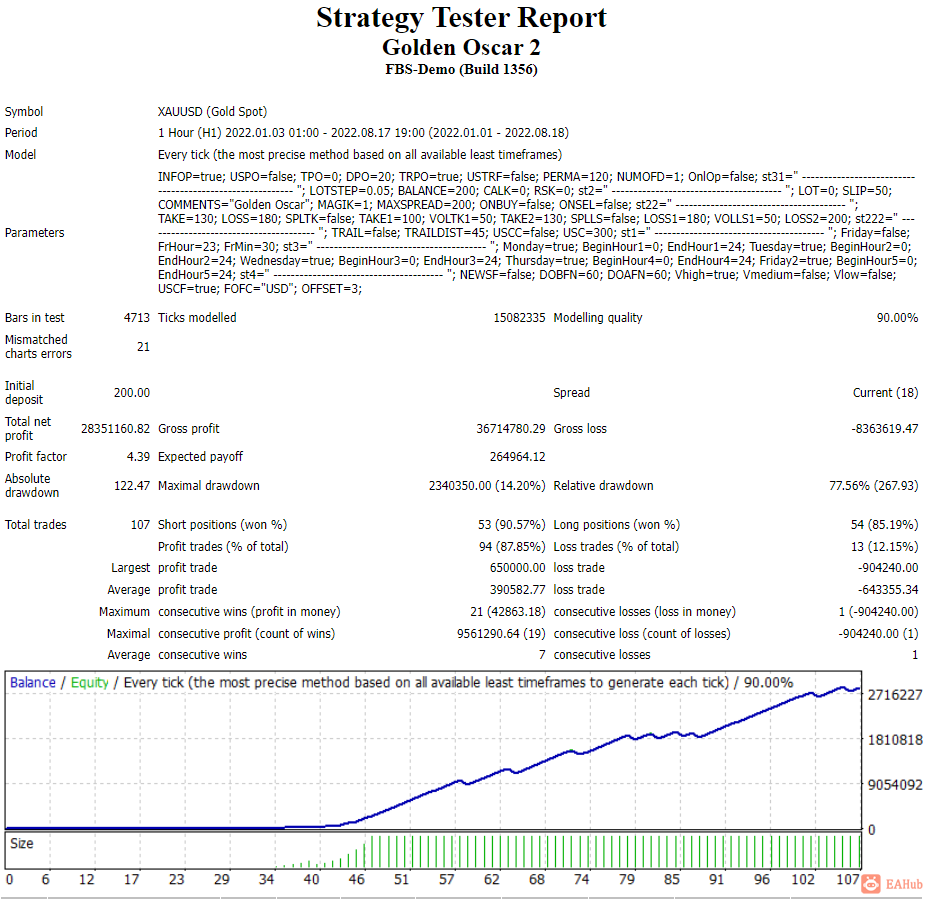Click the mismatched charts errors value 21
932x899 pixels.
[x=143, y=347]
